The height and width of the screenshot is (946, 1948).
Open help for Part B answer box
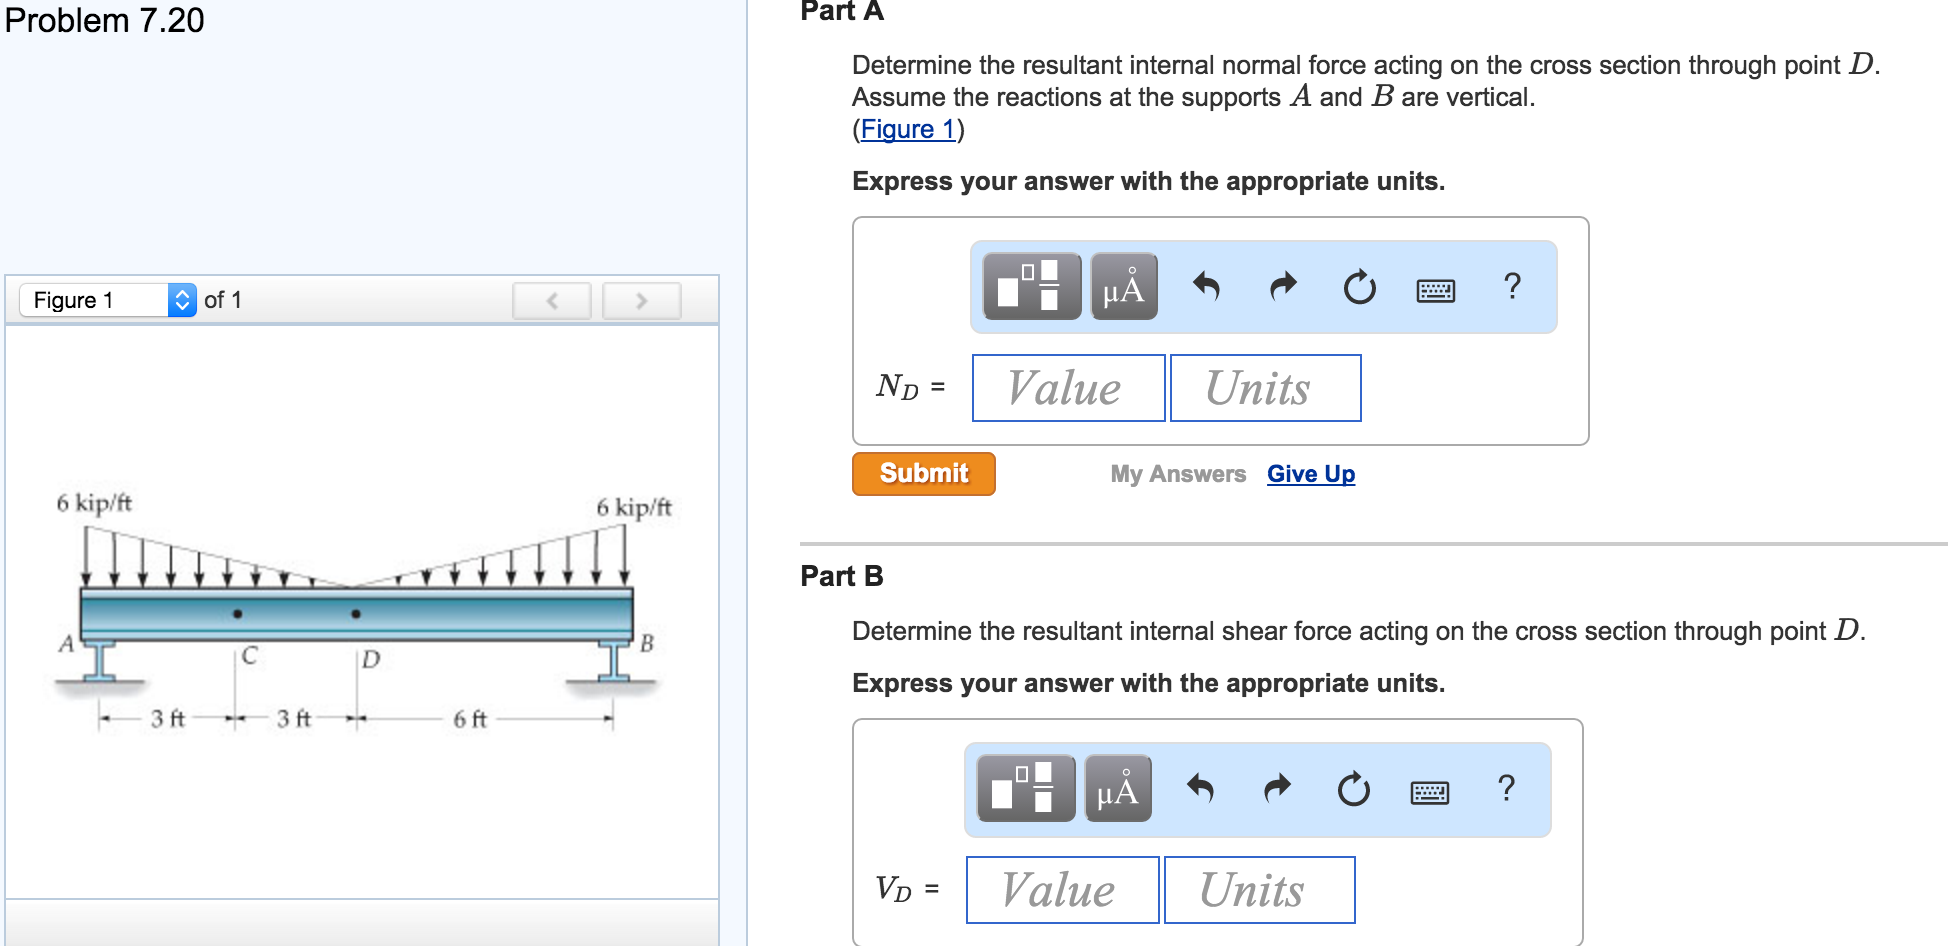pos(1506,789)
